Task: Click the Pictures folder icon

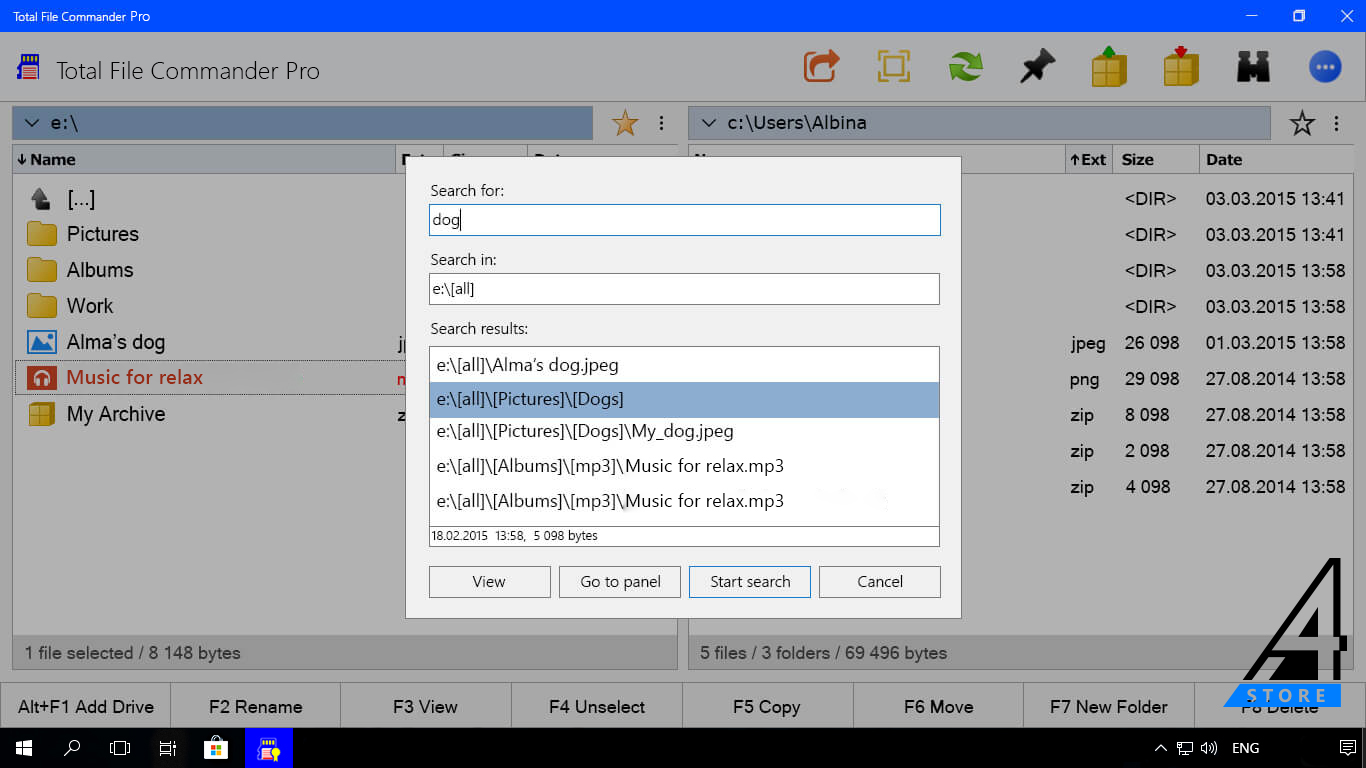Action: [42, 234]
